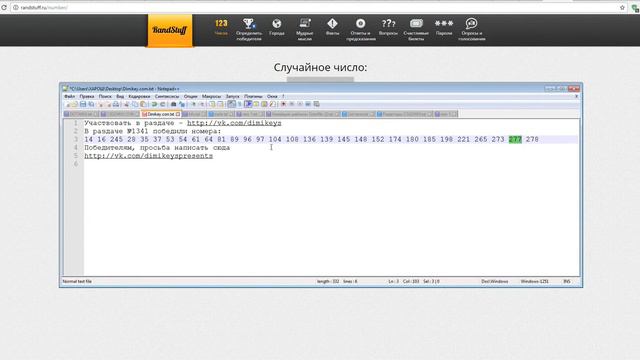640x360 pixels.
Task: Close the Dimikey.com.txt tab
Action: [178, 114]
